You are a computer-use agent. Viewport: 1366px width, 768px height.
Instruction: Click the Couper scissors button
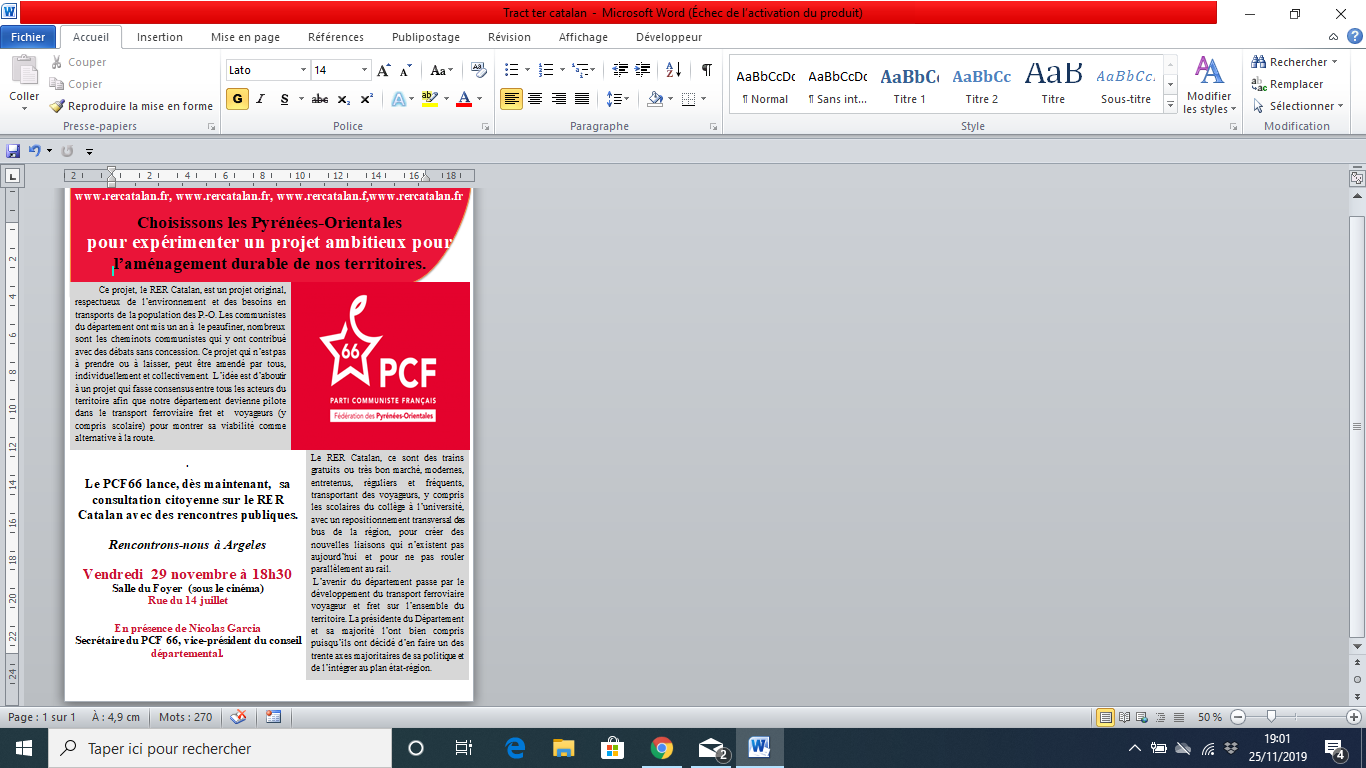coord(79,62)
